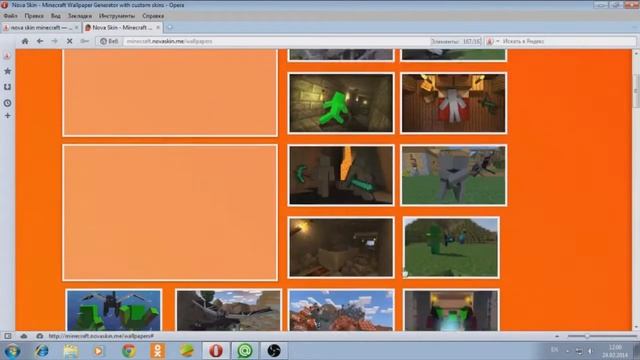
Task: Open red-white character lying wallpaper
Action: click(453, 103)
